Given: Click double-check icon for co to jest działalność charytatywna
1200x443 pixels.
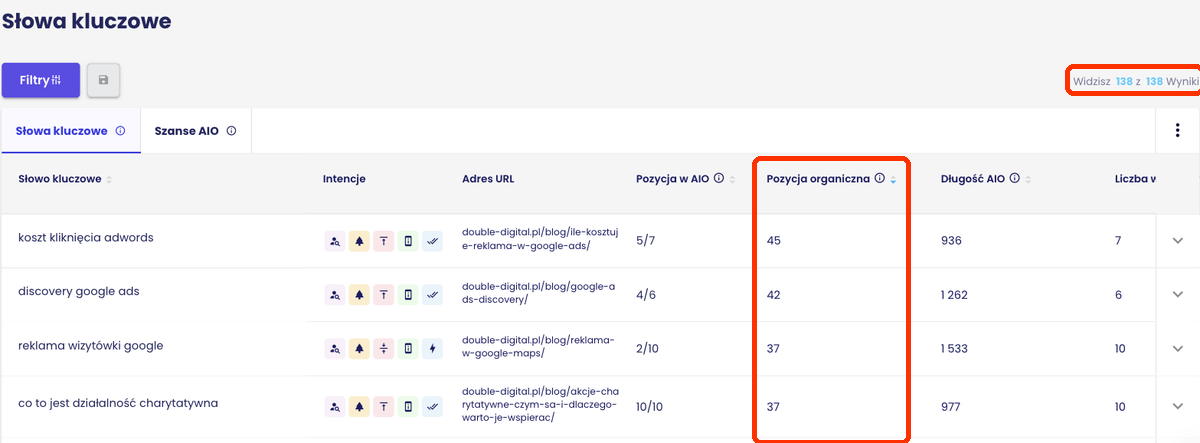Looking at the screenshot, I should point(432,407).
